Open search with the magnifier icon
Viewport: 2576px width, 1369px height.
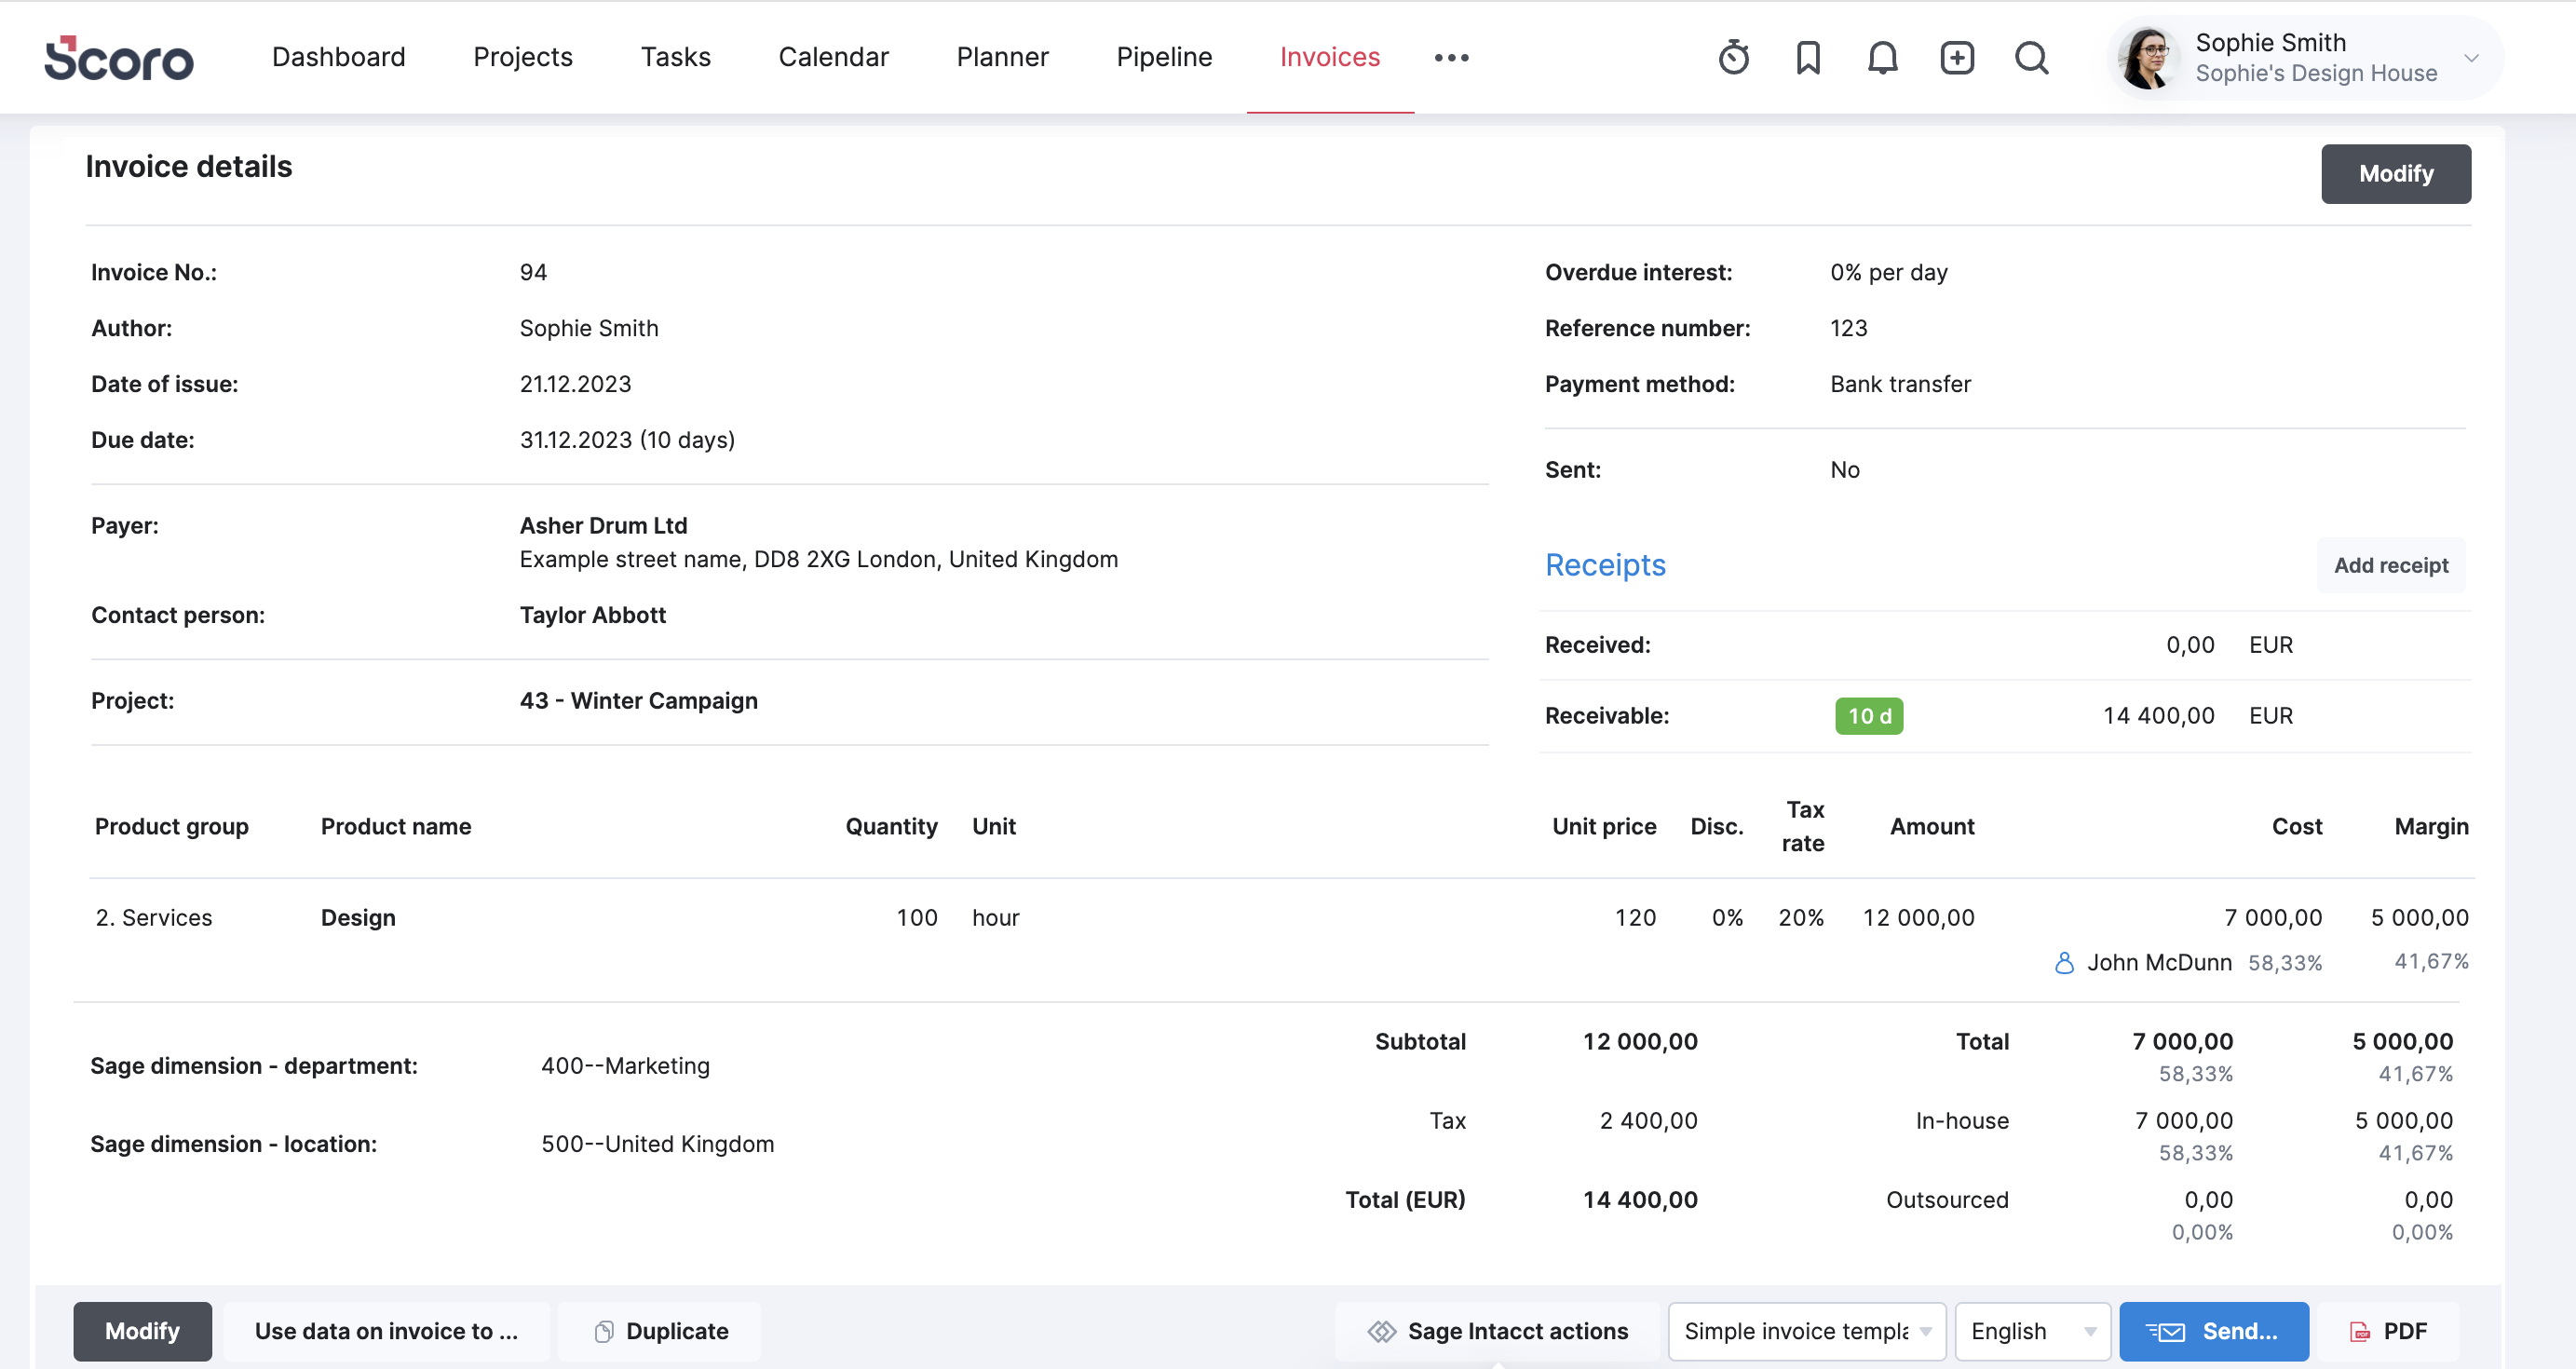click(x=2031, y=58)
